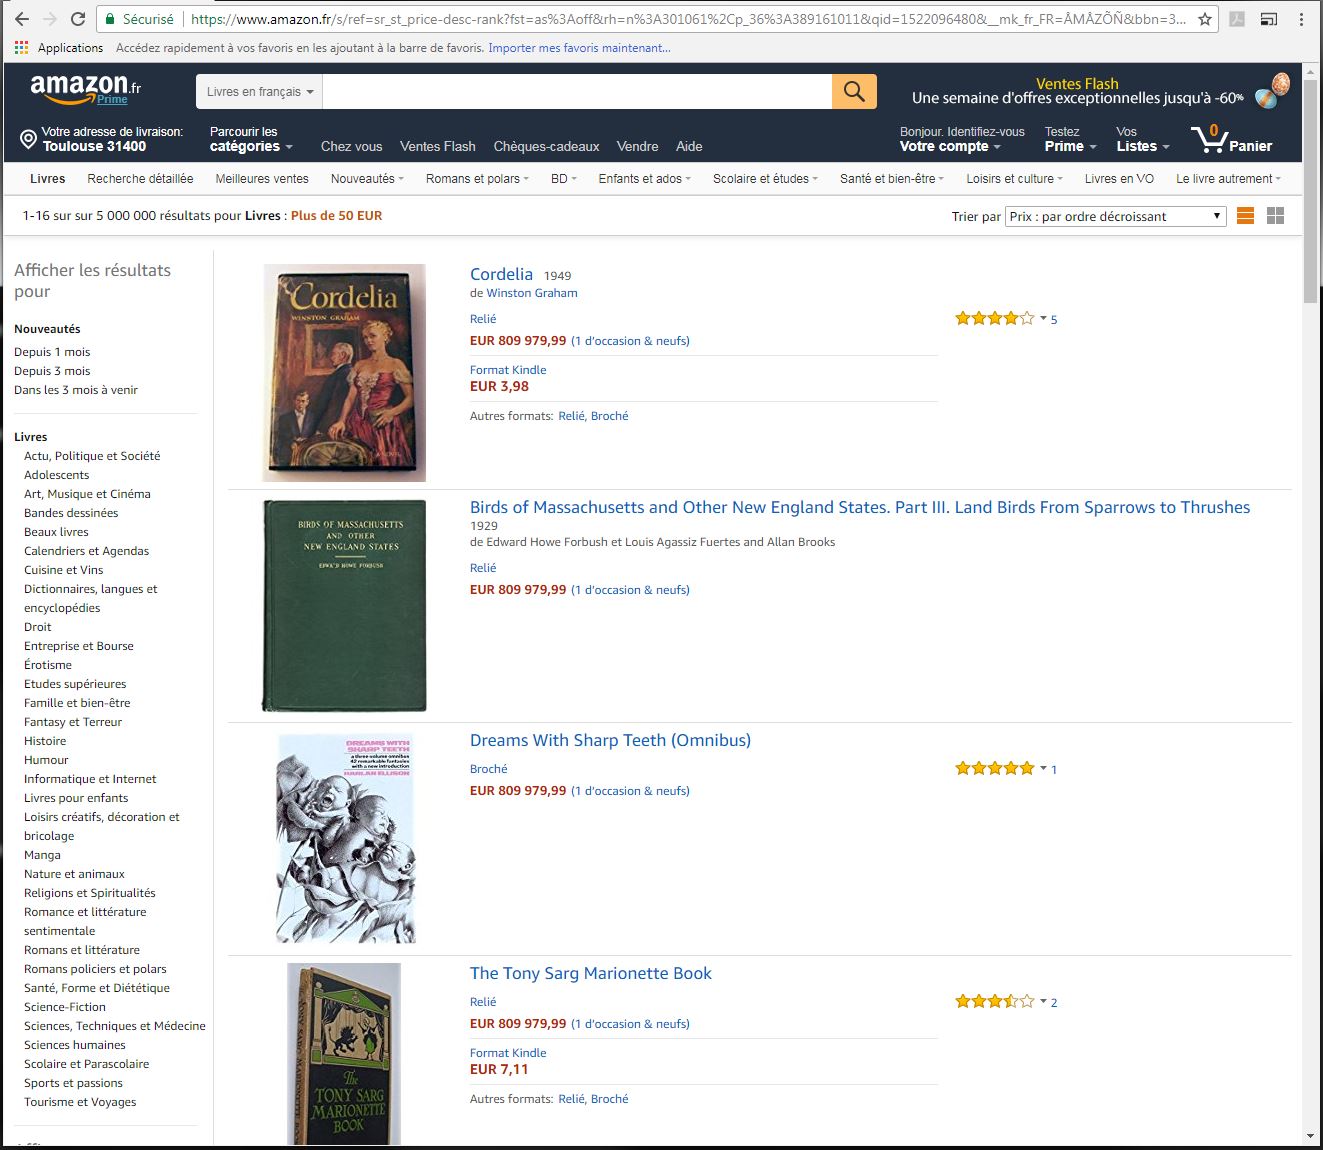The height and width of the screenshot is (1150, 1323).
Task: Bookmark page with the star icon
Action: point(1205,19)
